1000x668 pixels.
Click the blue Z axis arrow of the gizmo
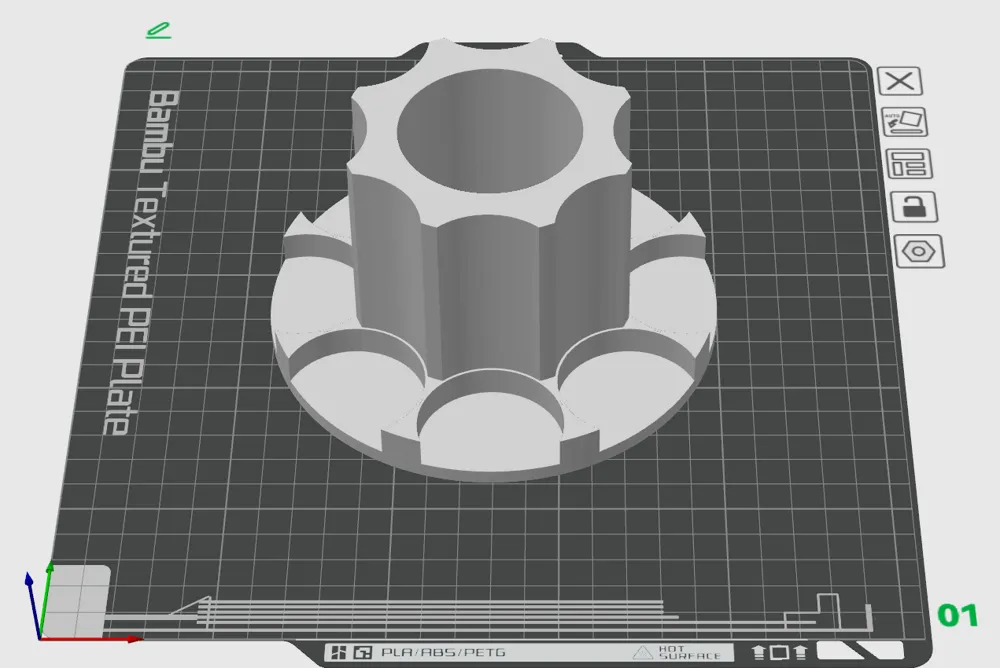pos(30,580)
